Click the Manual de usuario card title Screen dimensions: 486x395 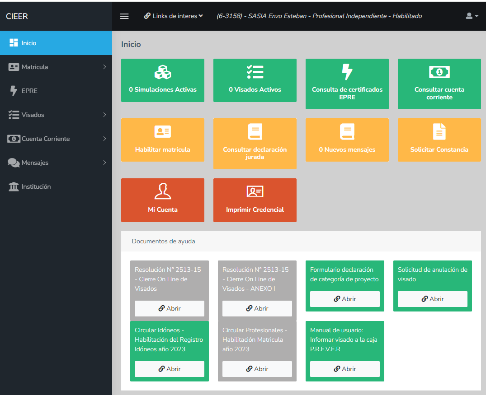[343, 339]
